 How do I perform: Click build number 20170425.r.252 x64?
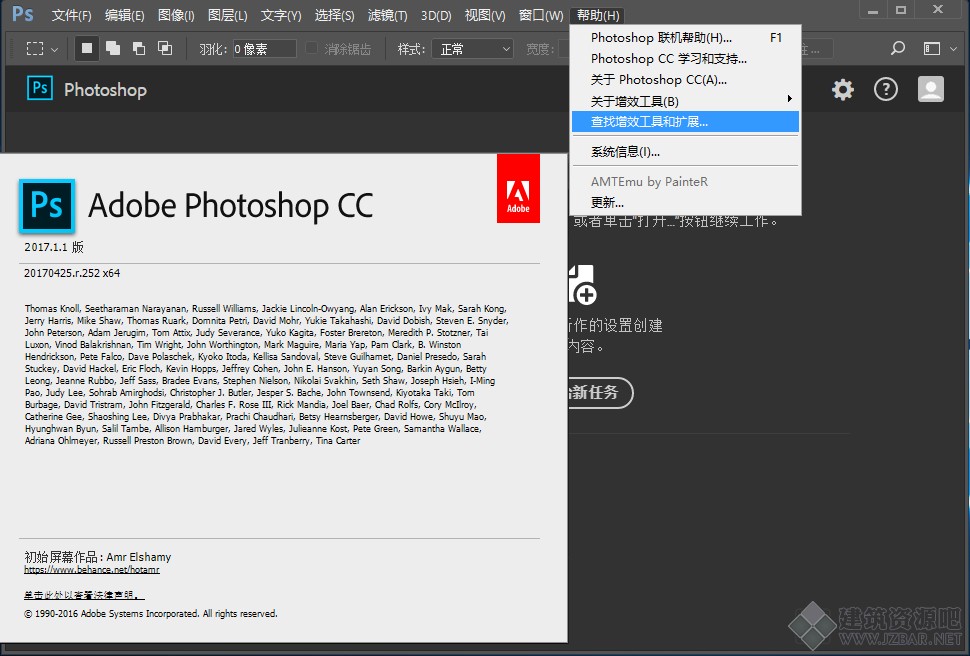[x=72, y=273]
